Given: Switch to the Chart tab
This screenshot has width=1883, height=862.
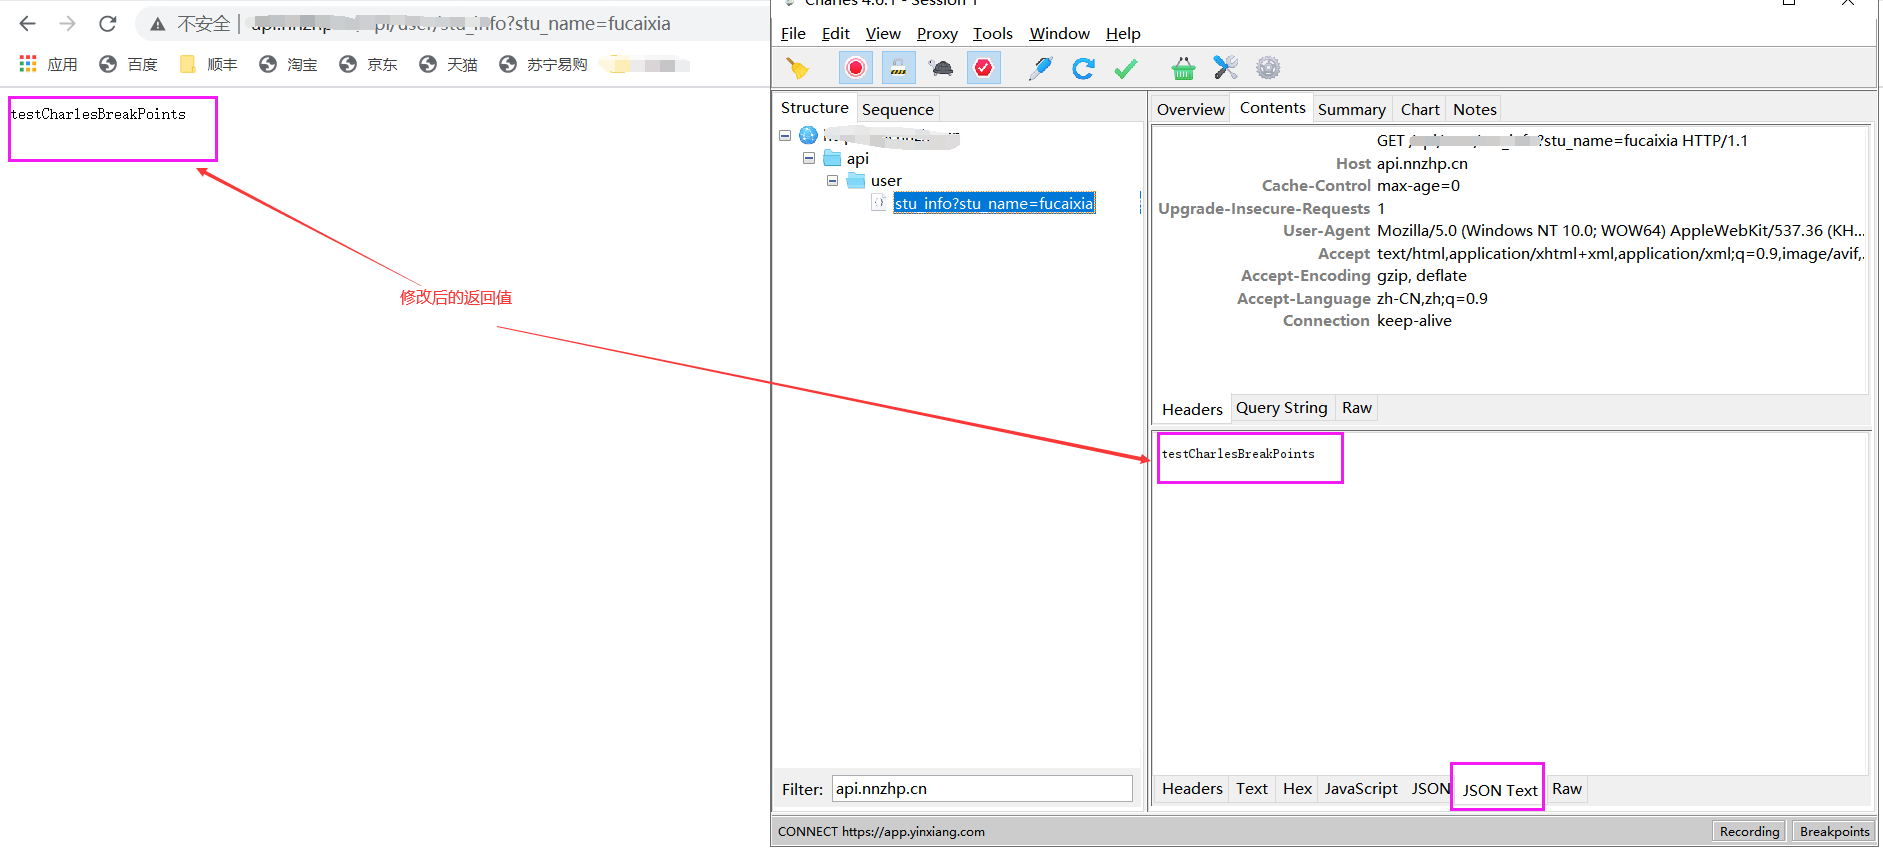Looking at the screenshot, I should 1420,109.
